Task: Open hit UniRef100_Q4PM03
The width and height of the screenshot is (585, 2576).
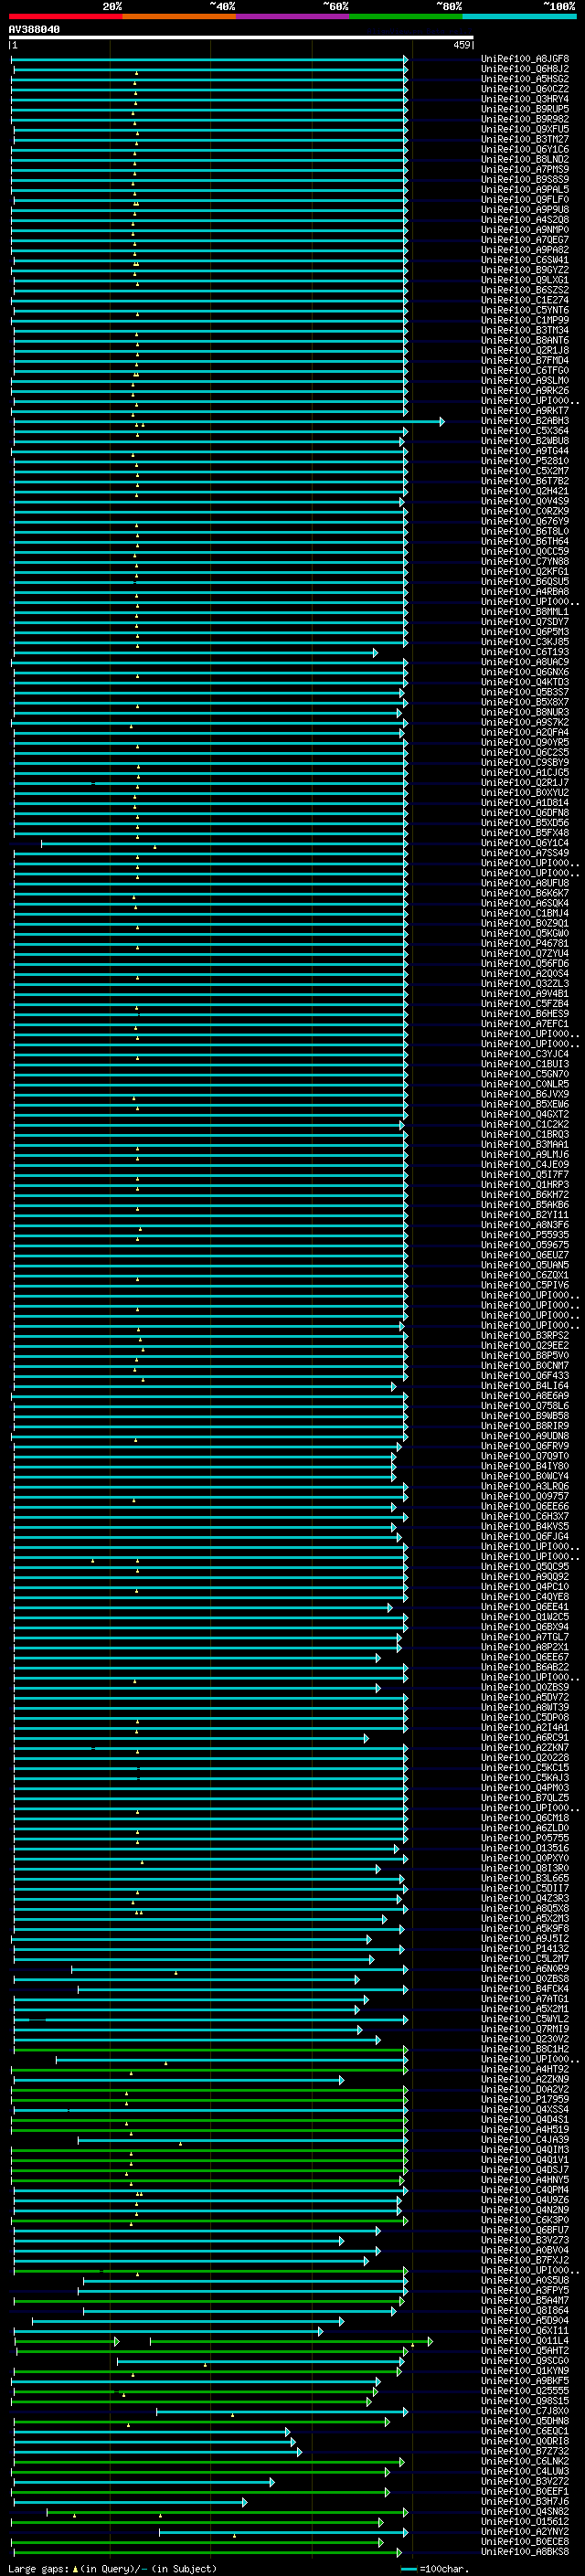Action: [525, 1788]
